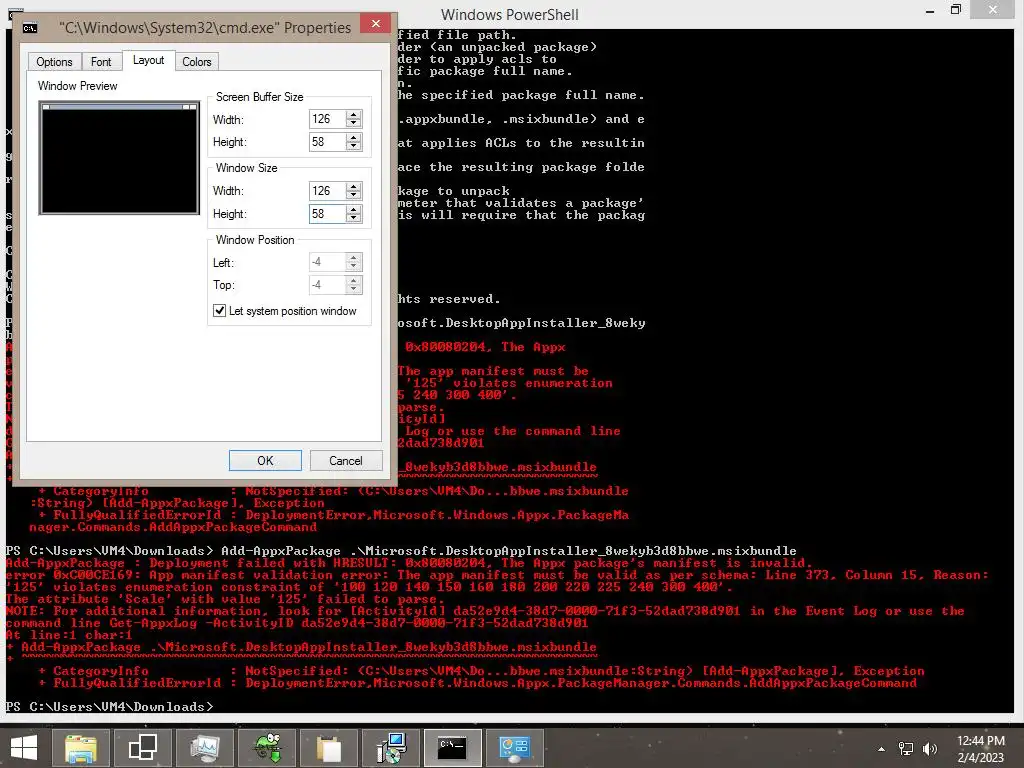Increase Window Size Height
Image resolution: width=1024 pixels, height=768 pixels.
[353, 209]
